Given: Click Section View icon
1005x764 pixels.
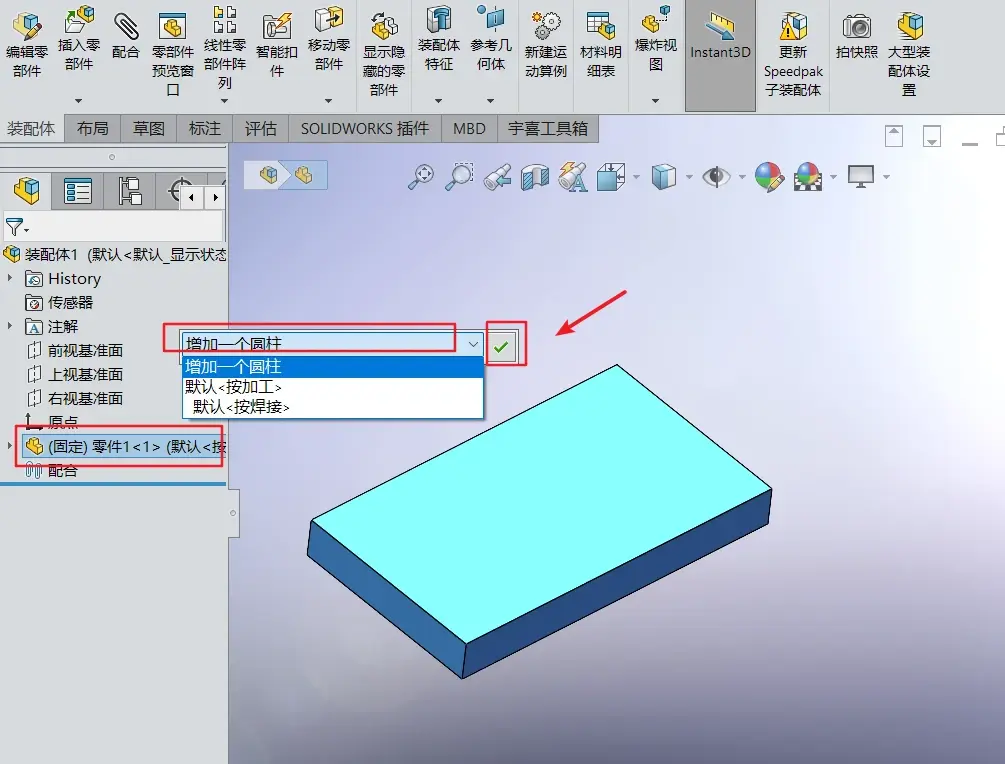Looking at the screenshot, I should click(535, 178).
